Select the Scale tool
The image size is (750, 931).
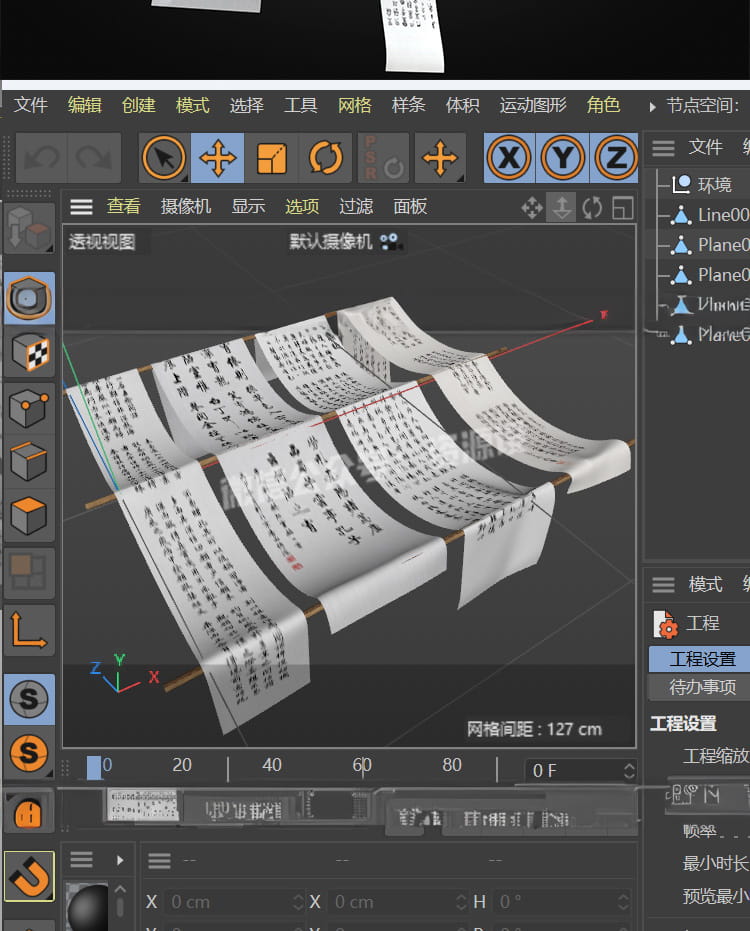click(x=272, y=158)
